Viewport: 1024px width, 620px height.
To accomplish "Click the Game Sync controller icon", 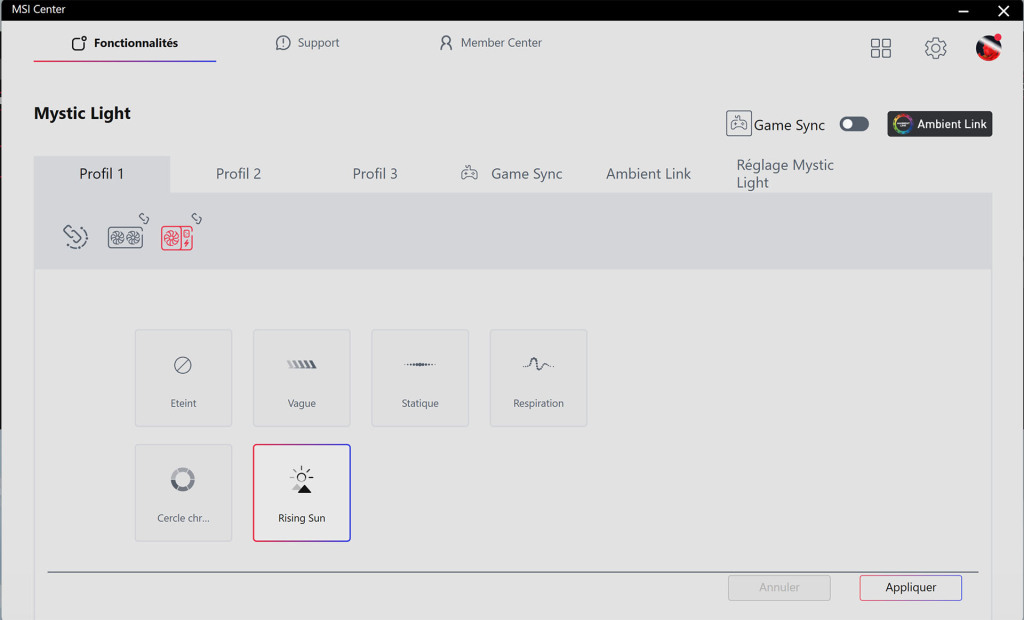I will (739, 124).
